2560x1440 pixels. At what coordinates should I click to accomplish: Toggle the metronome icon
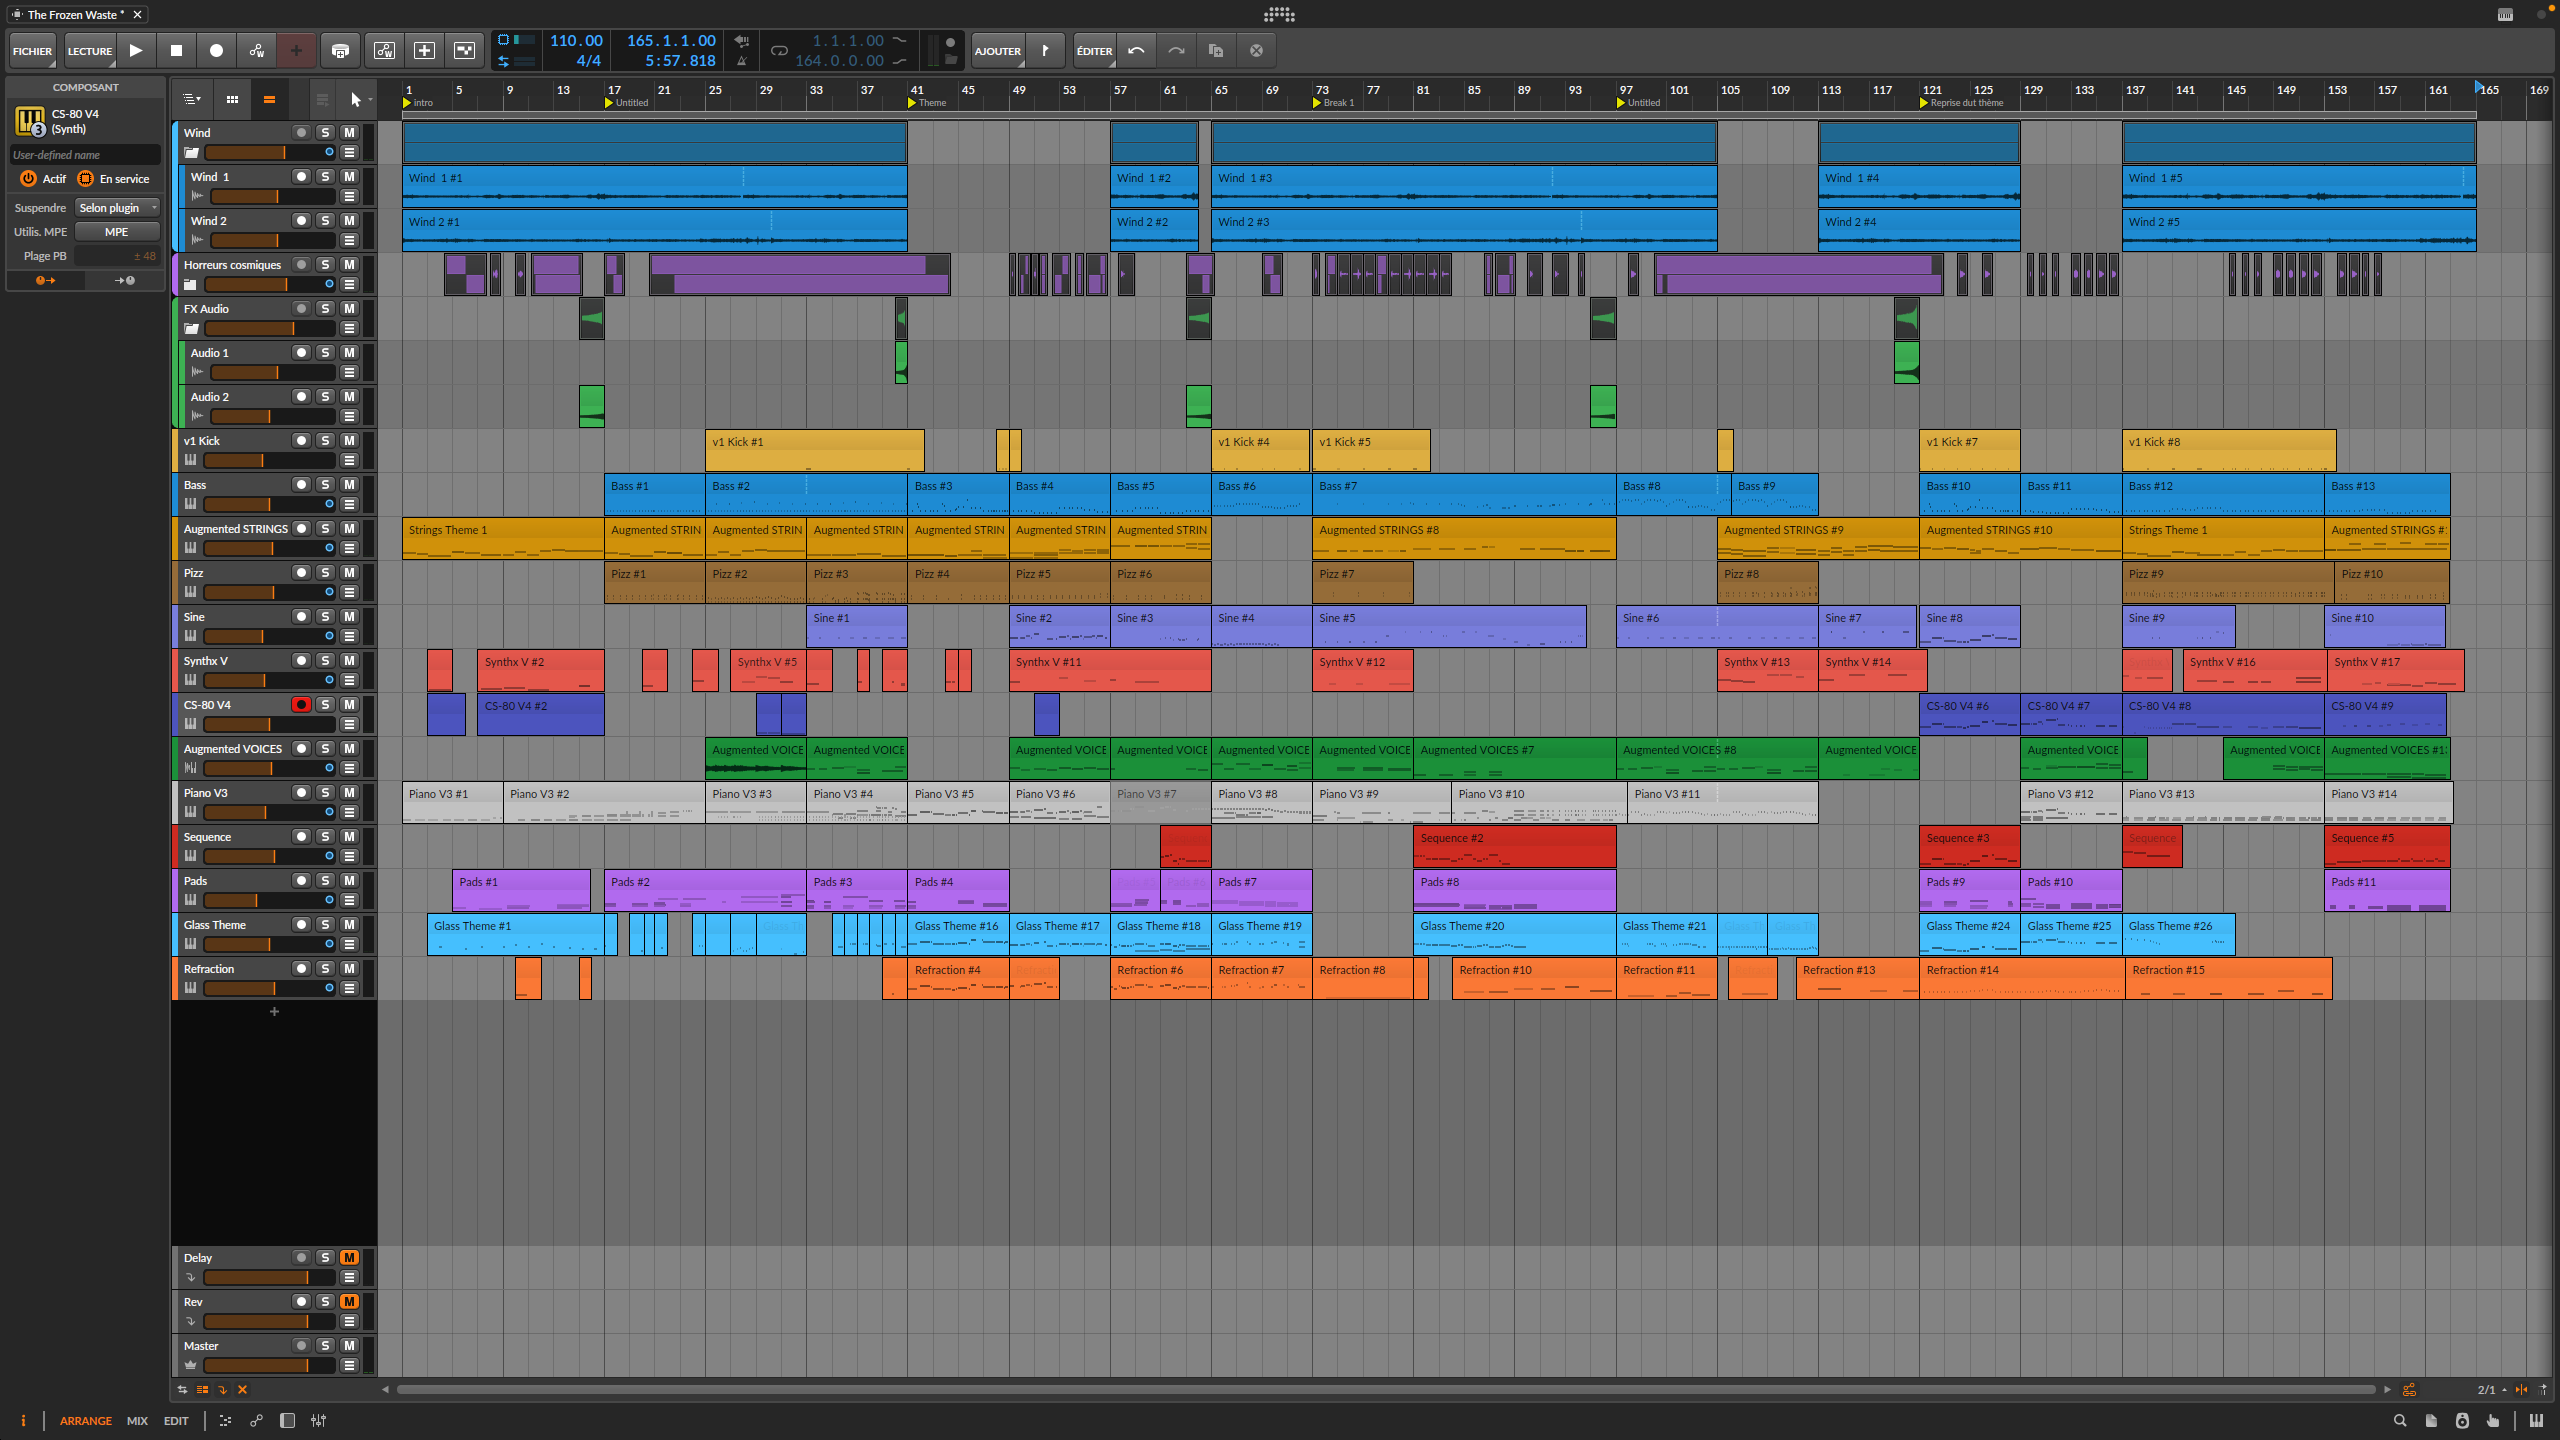(741, 61)
